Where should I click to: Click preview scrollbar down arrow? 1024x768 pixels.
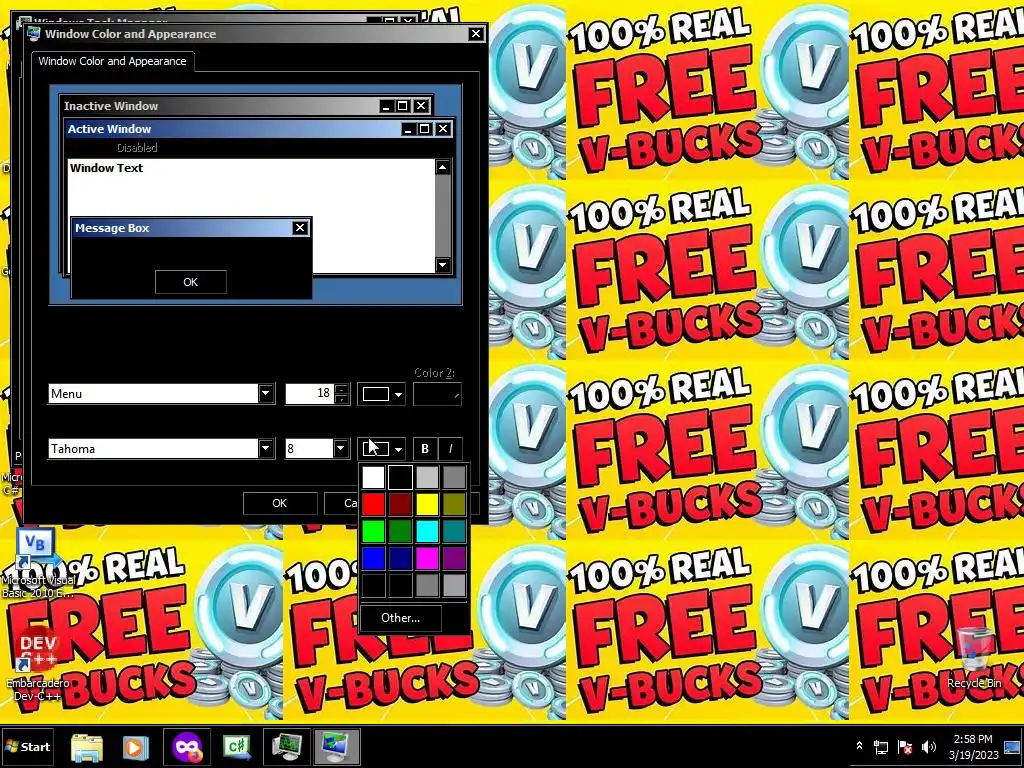point(442,264)
